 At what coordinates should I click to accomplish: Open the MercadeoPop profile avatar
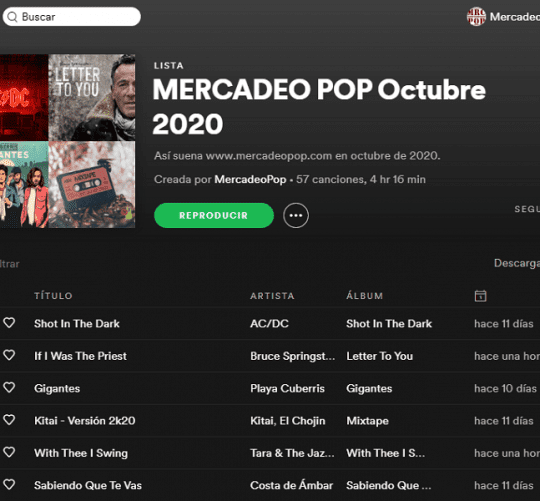click(476, 17)
